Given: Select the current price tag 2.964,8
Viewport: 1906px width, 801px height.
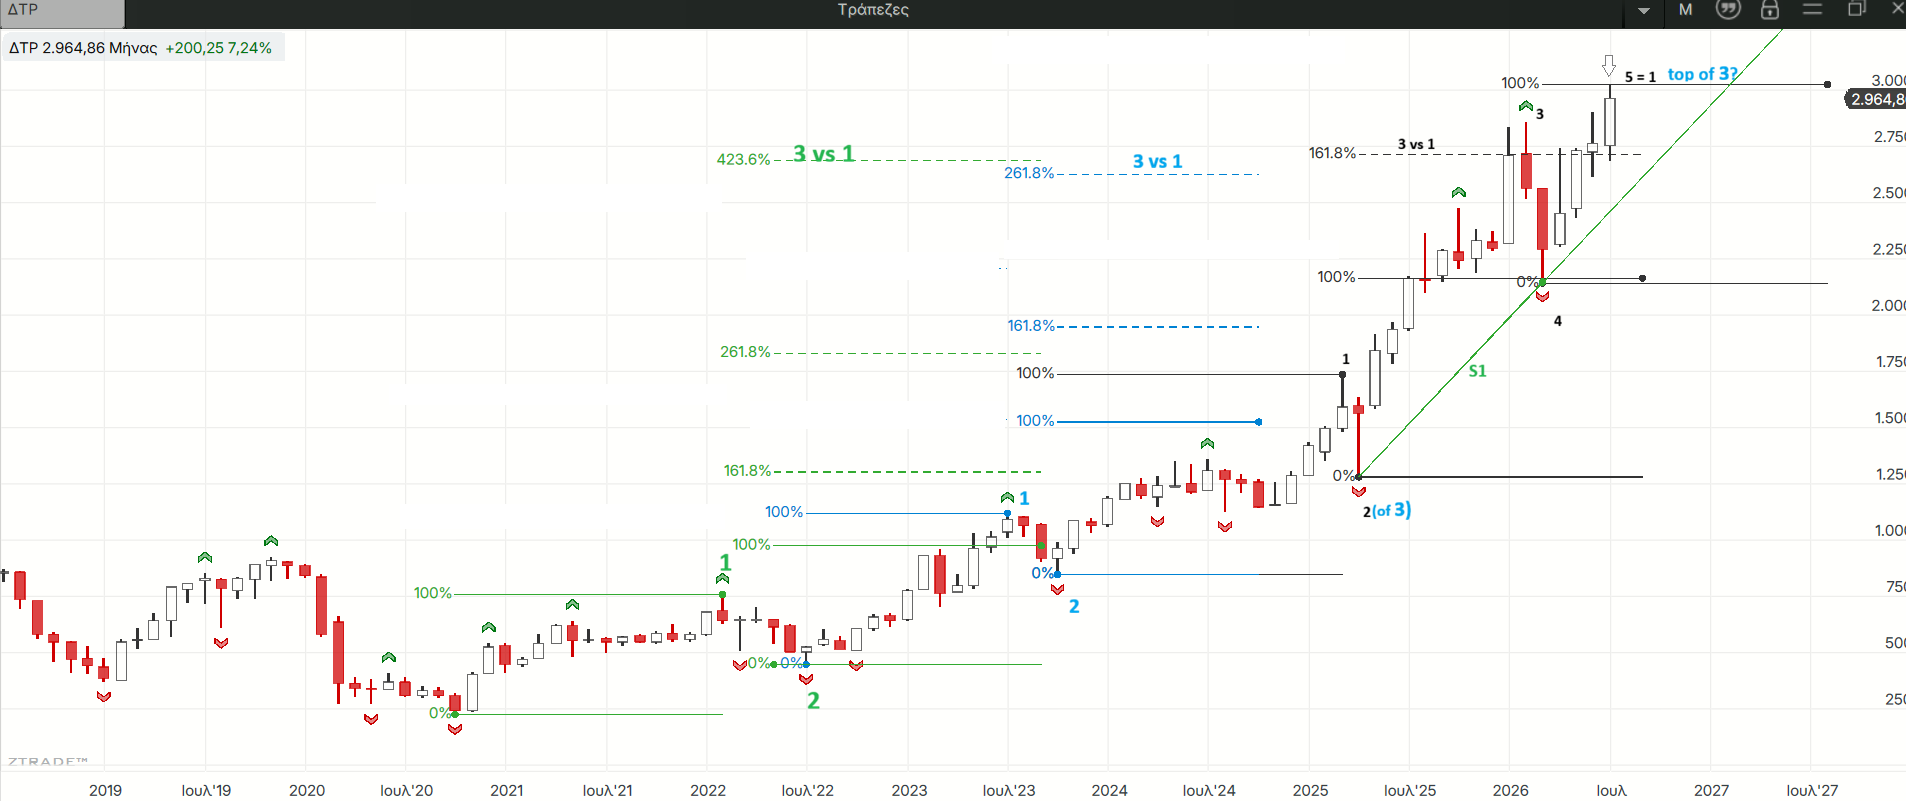Looking at the screenshot, I should click(1875, 99).
